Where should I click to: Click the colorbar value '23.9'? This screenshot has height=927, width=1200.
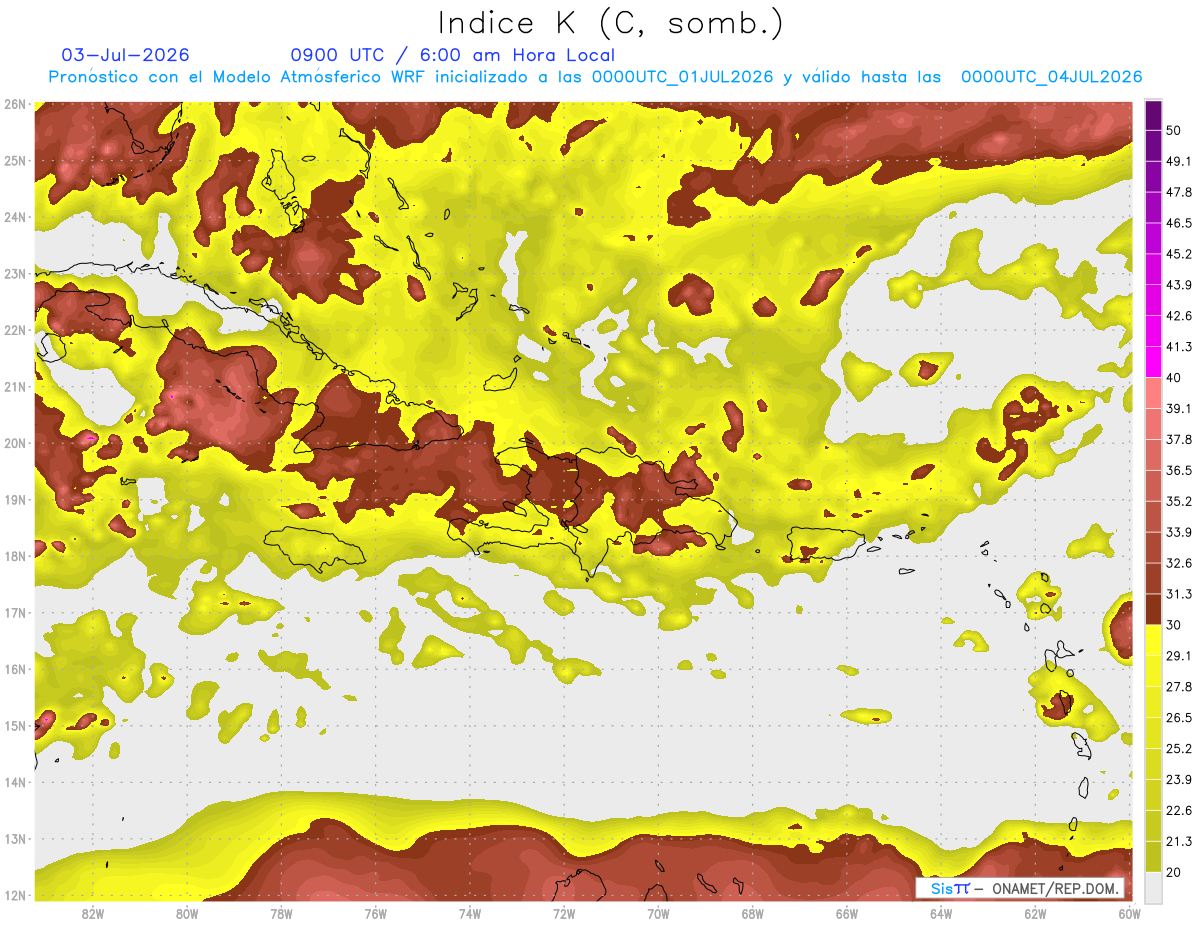coord(1179,780)
